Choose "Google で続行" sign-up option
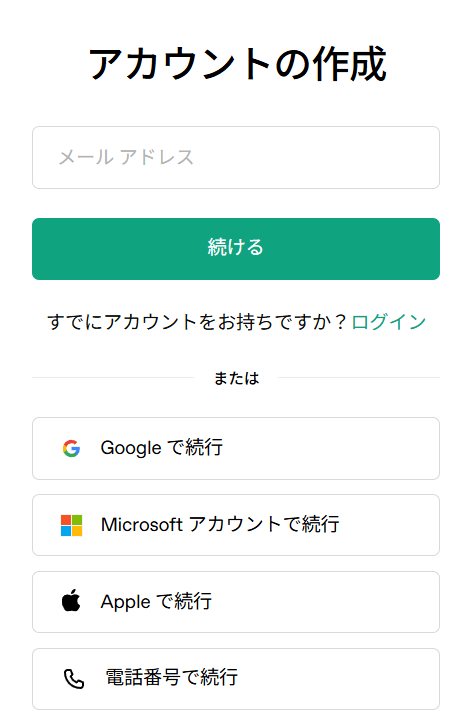The width and height of the screenshot is (467, 724). click(236, 448)
